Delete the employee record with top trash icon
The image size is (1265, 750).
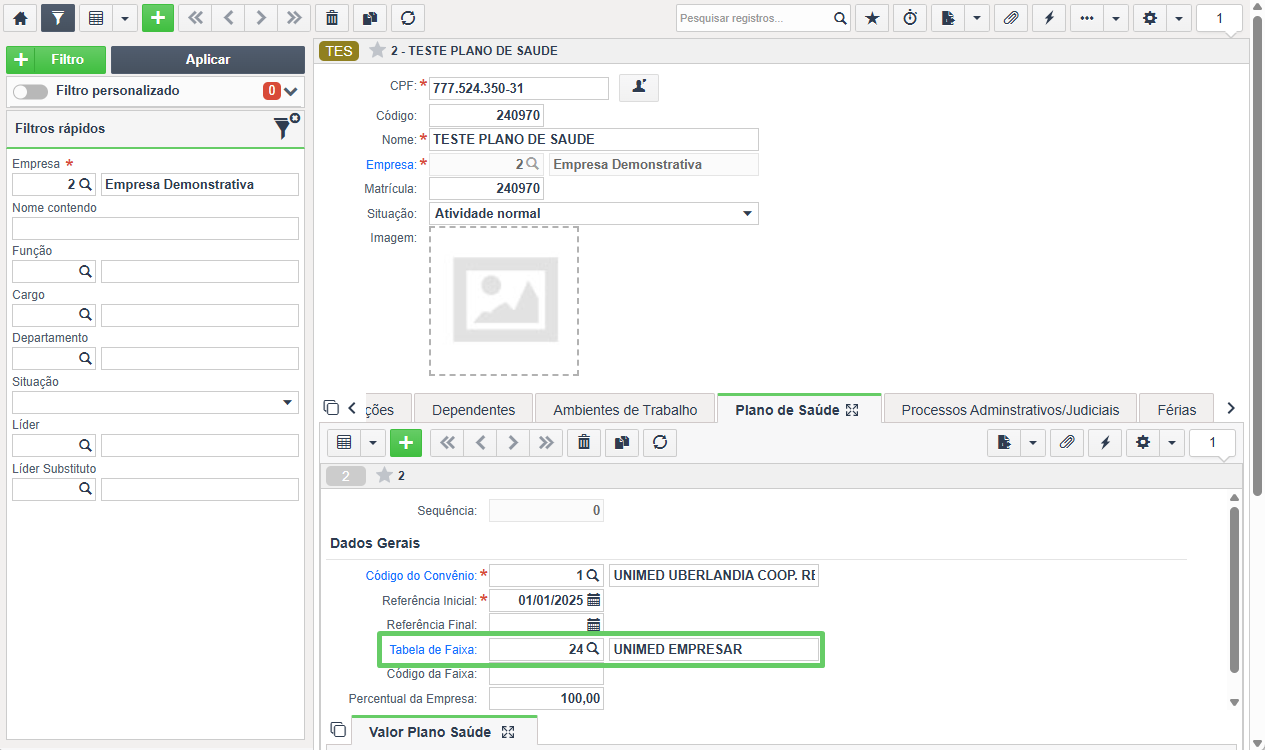coord(332,18)
